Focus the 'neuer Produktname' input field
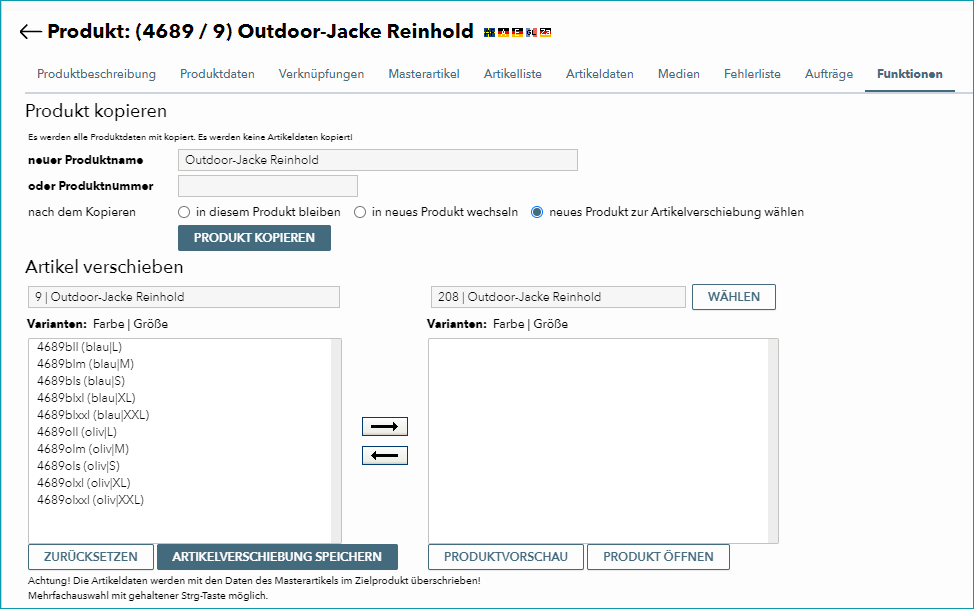The height and width of the screenshot is (609, 974). pos(378,160)
